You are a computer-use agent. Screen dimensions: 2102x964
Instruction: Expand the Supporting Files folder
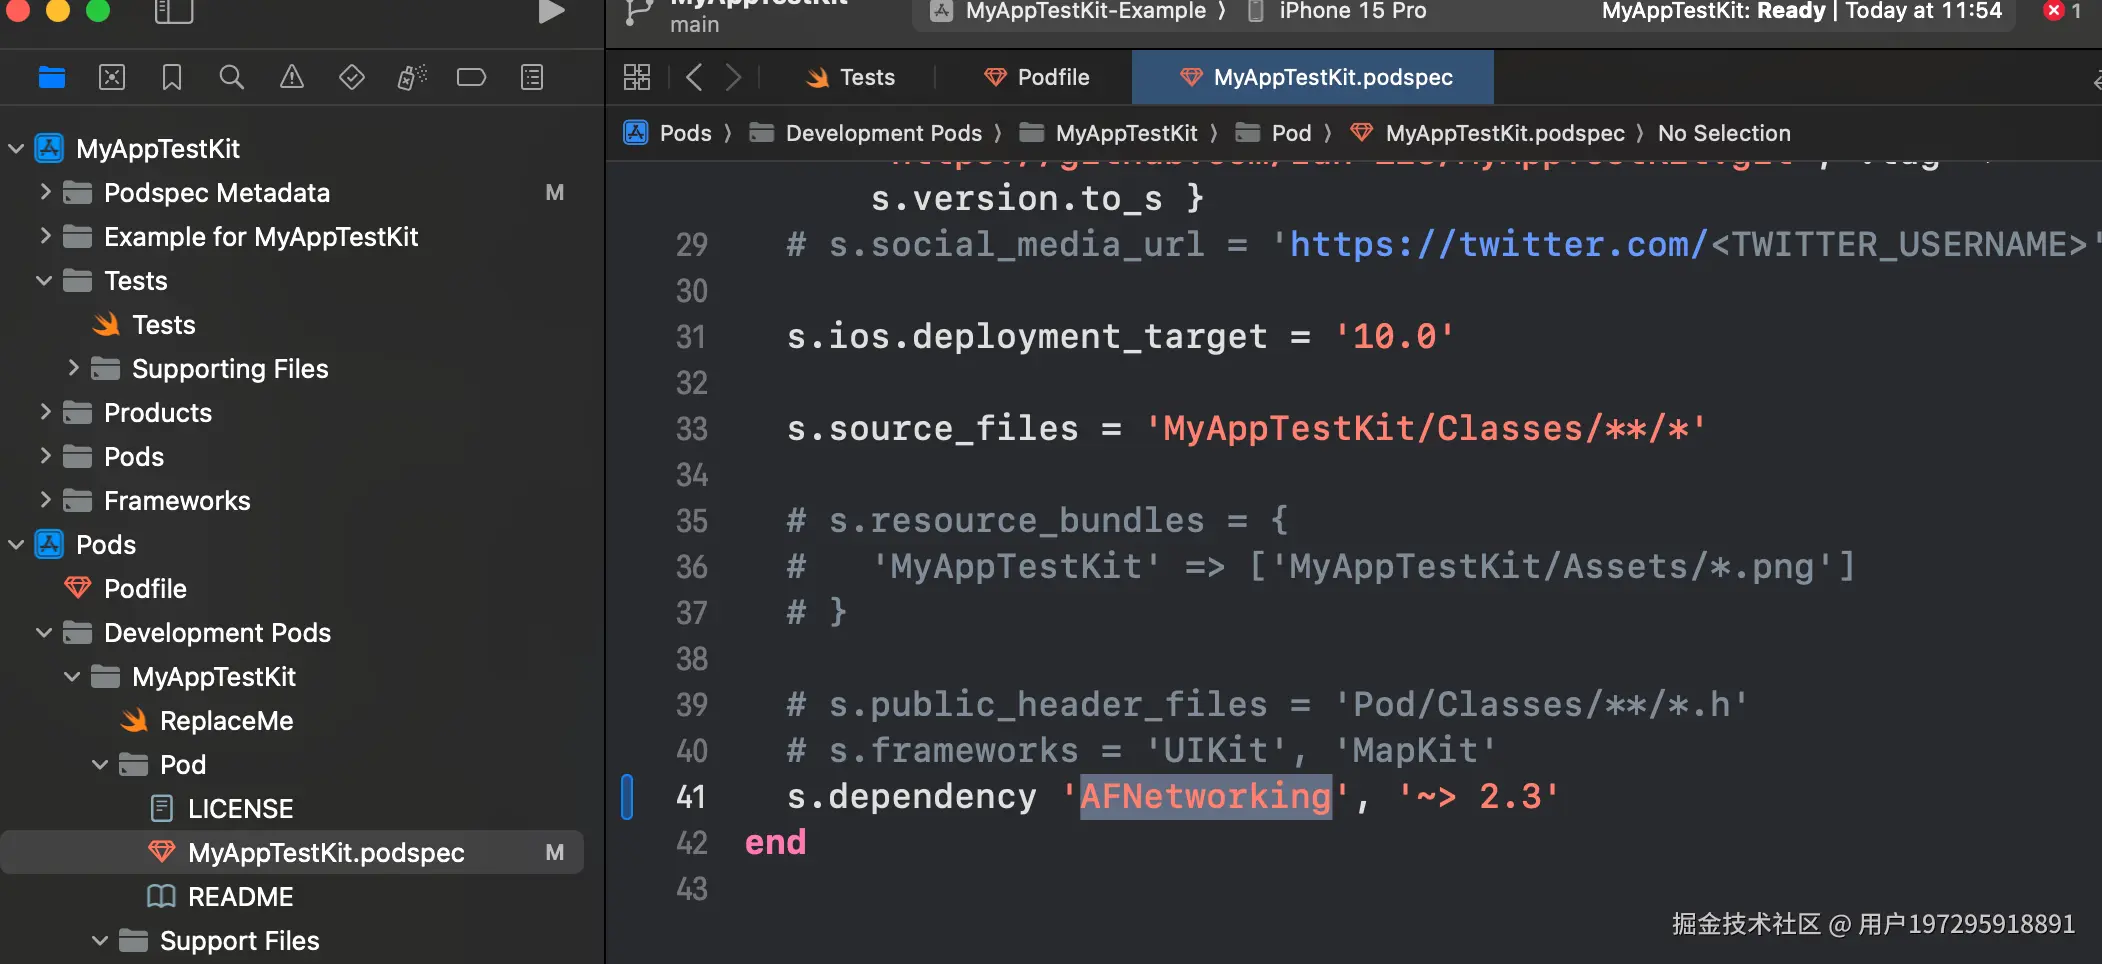coord(72,368)
